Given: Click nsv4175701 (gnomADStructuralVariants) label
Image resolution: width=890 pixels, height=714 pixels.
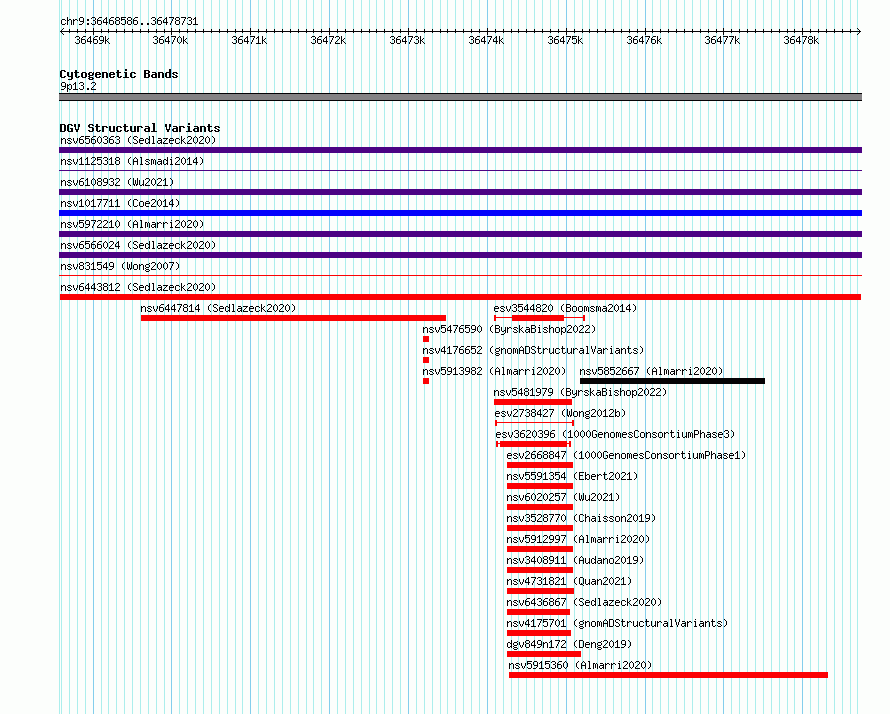Looking at the screenshot, I should pos(617,623).
